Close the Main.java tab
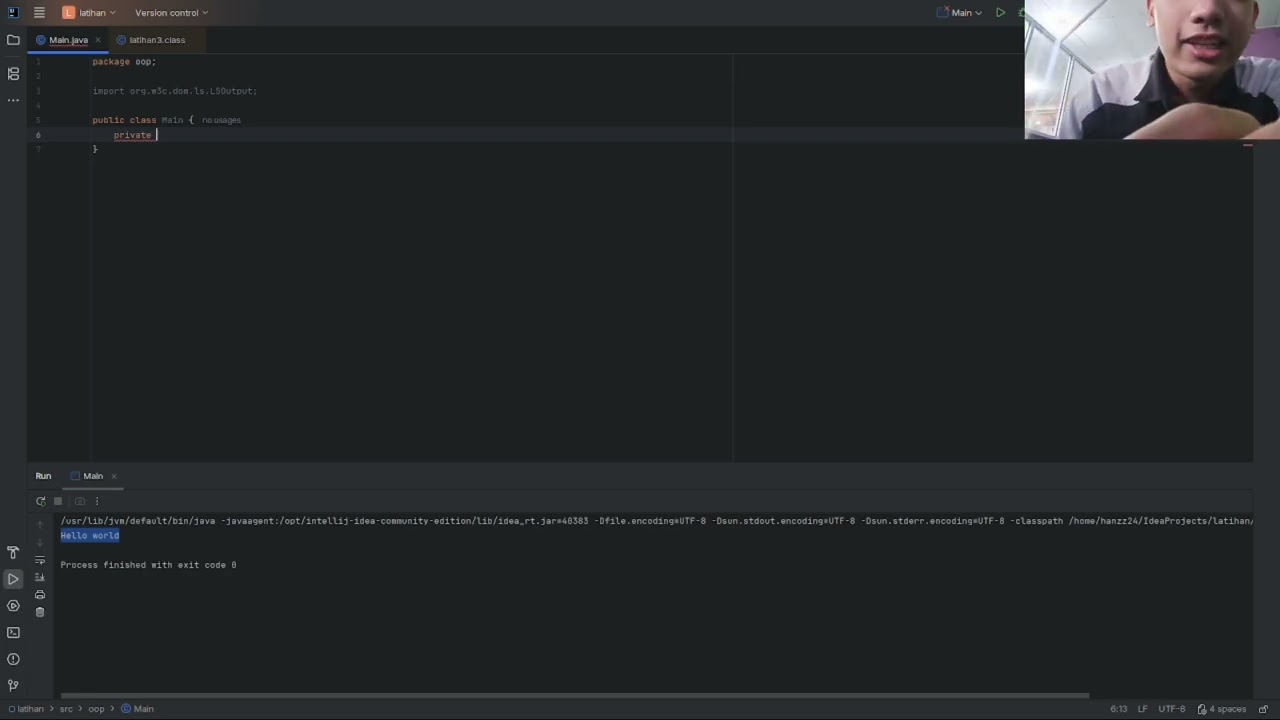The height and width of the screenshot is (720, 1280). [98, 40]
